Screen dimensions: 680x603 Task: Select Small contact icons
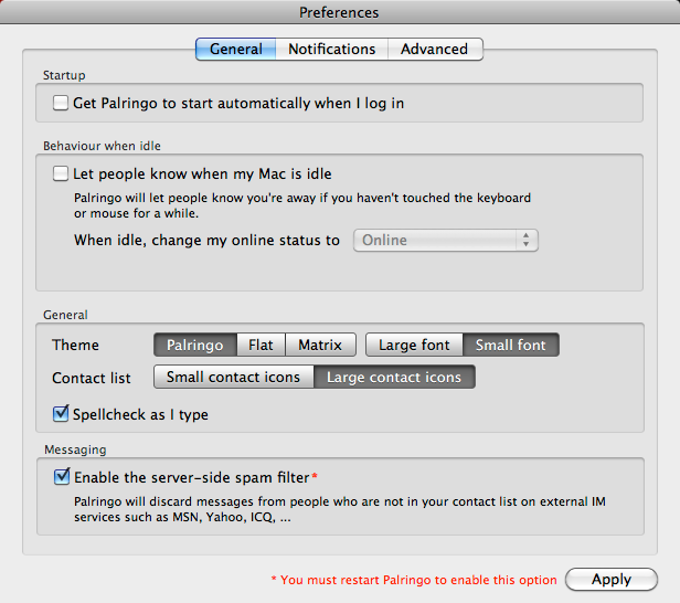coord(234,377)
